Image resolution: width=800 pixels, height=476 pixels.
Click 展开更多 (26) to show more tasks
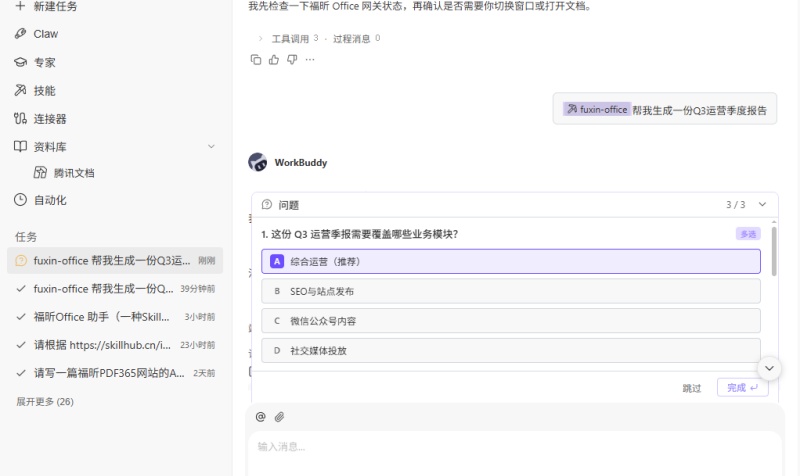45,402
